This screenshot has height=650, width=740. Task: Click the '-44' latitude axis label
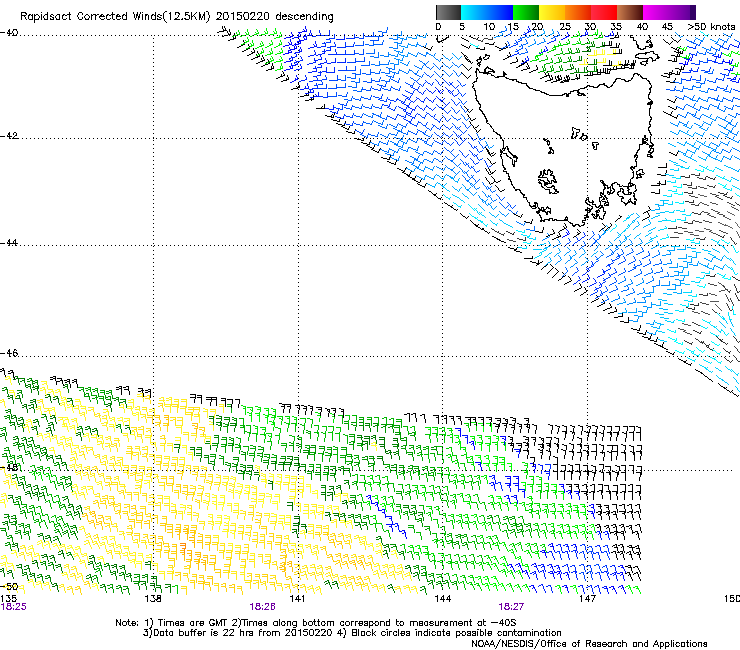(x=9, y=243)
